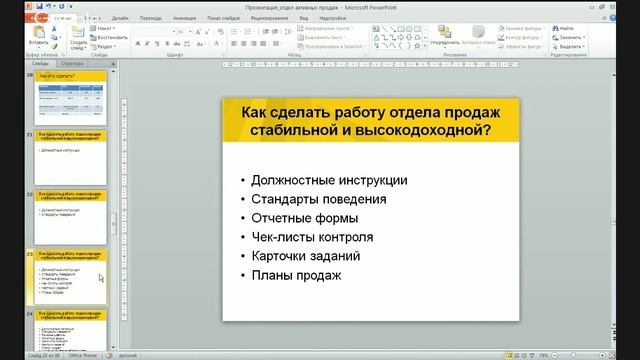Redo or repeat the last action

click(x=62, y=7)
